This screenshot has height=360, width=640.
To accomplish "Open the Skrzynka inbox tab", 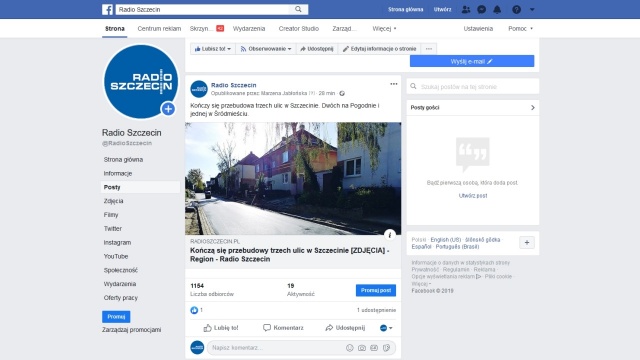I will 207,29.
